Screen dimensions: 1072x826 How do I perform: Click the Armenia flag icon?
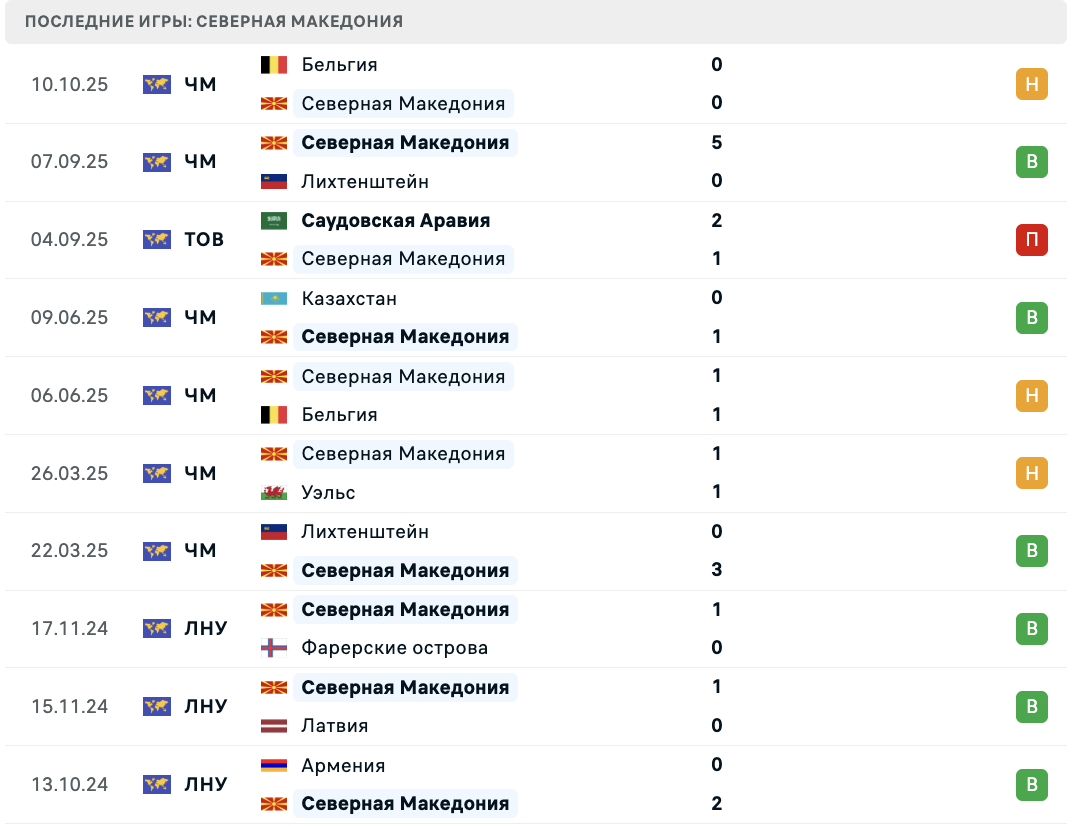pos(274,766)
